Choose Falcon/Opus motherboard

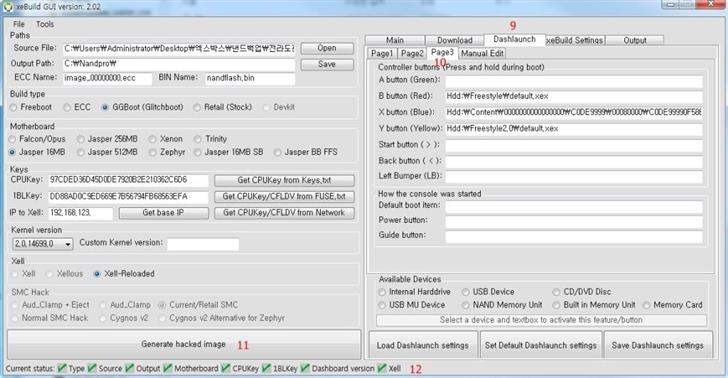(38, 139)
